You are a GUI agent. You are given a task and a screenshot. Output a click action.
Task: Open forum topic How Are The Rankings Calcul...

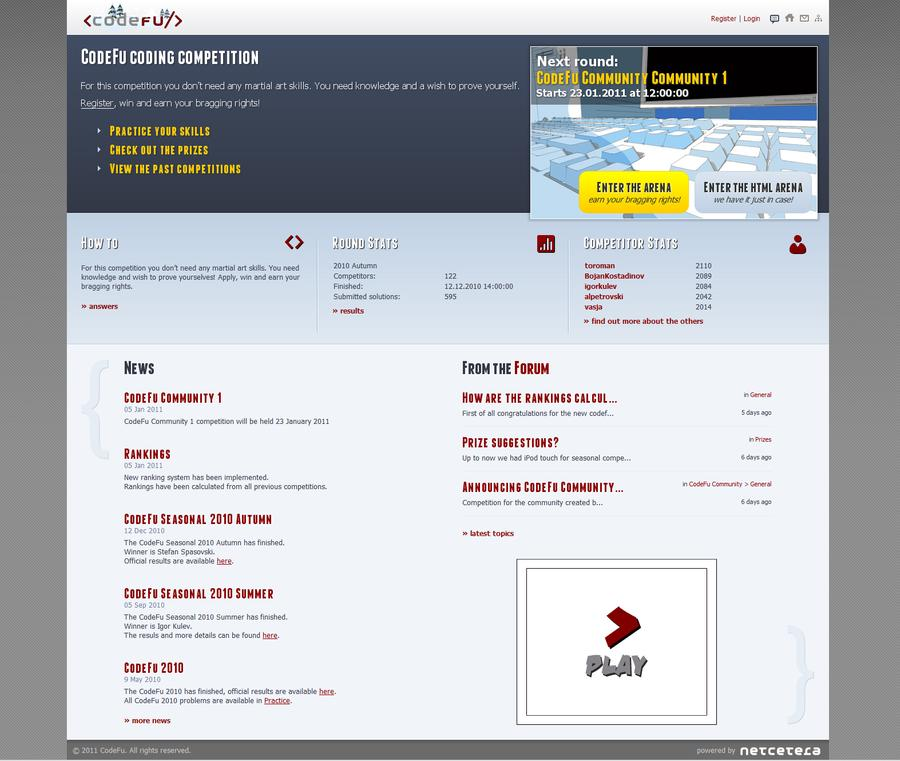[x=540, y=398]
